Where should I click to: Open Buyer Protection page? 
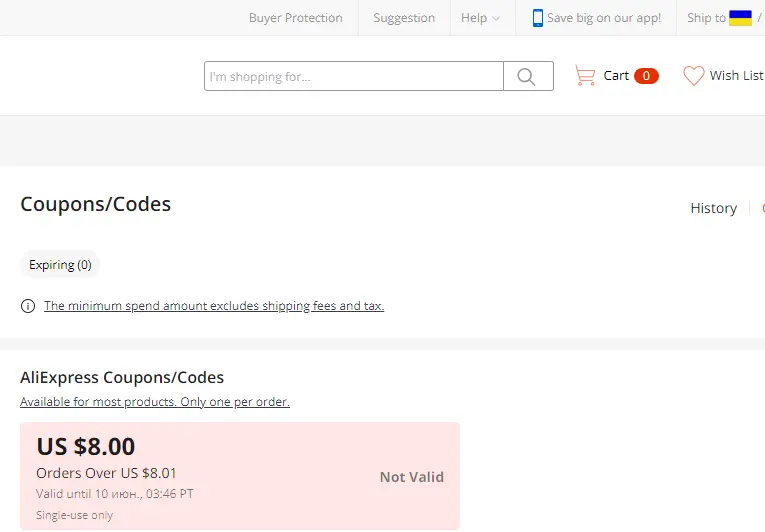[x=296, y=18]
